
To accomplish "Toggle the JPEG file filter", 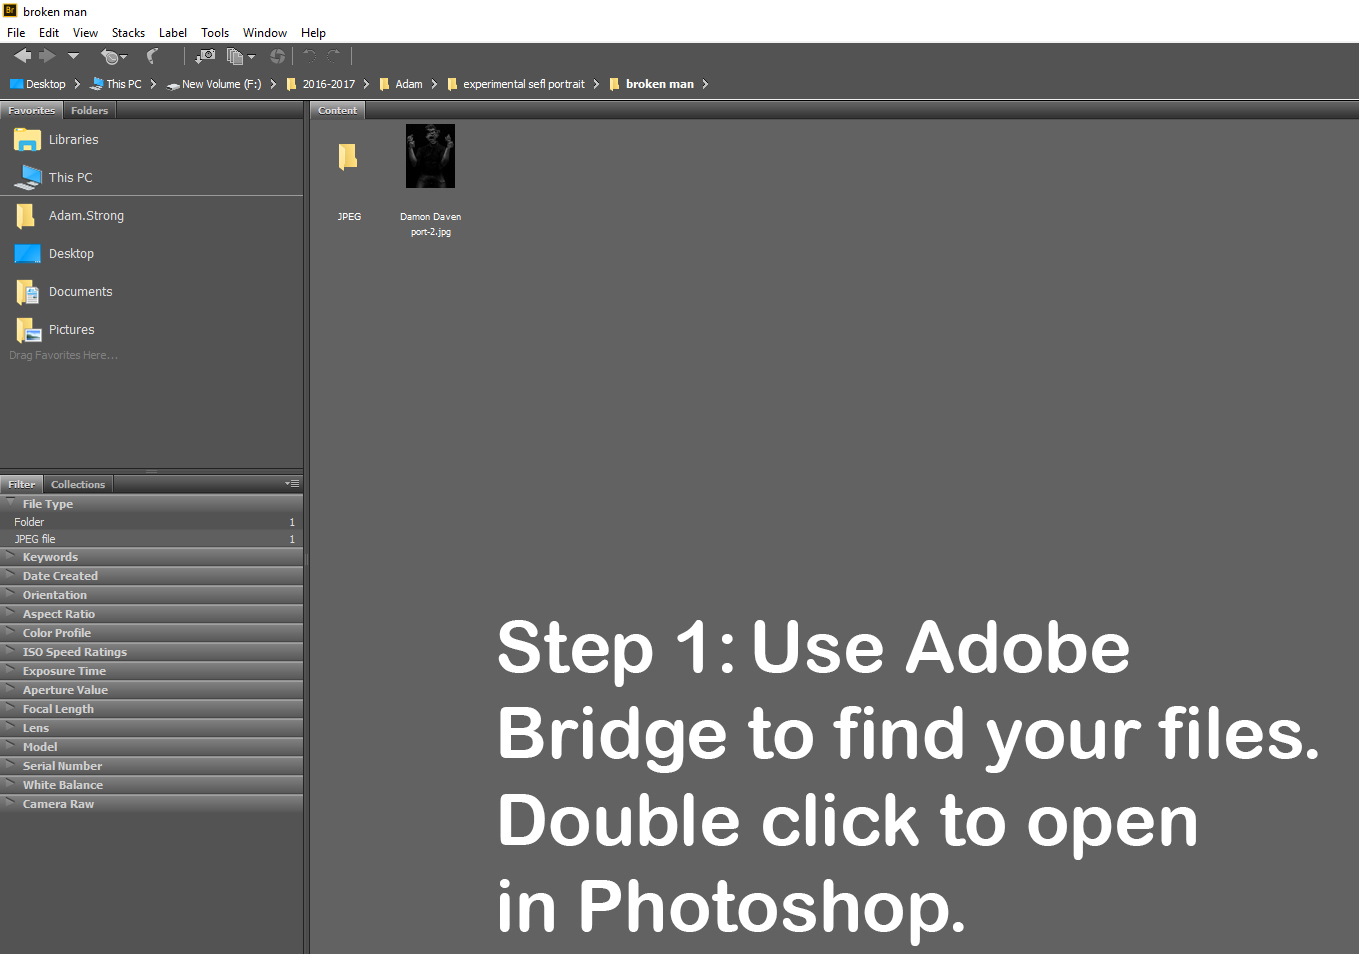I will [x=35, y=539].
